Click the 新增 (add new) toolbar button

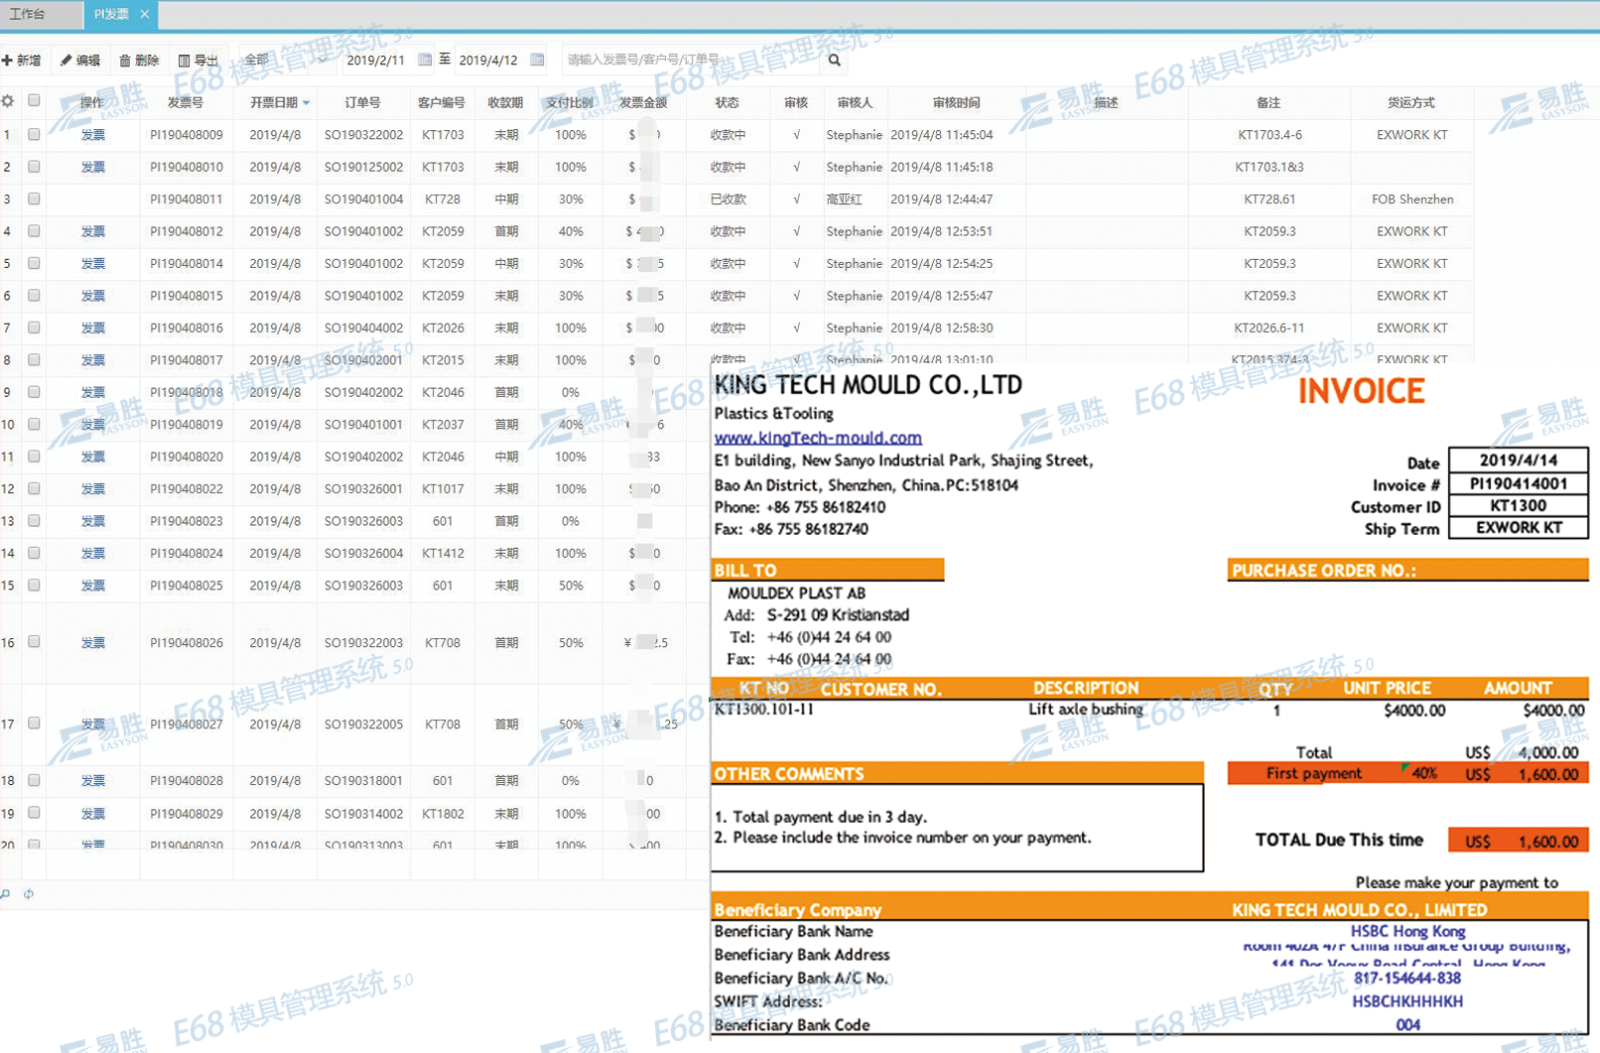[x=21, y=60]
